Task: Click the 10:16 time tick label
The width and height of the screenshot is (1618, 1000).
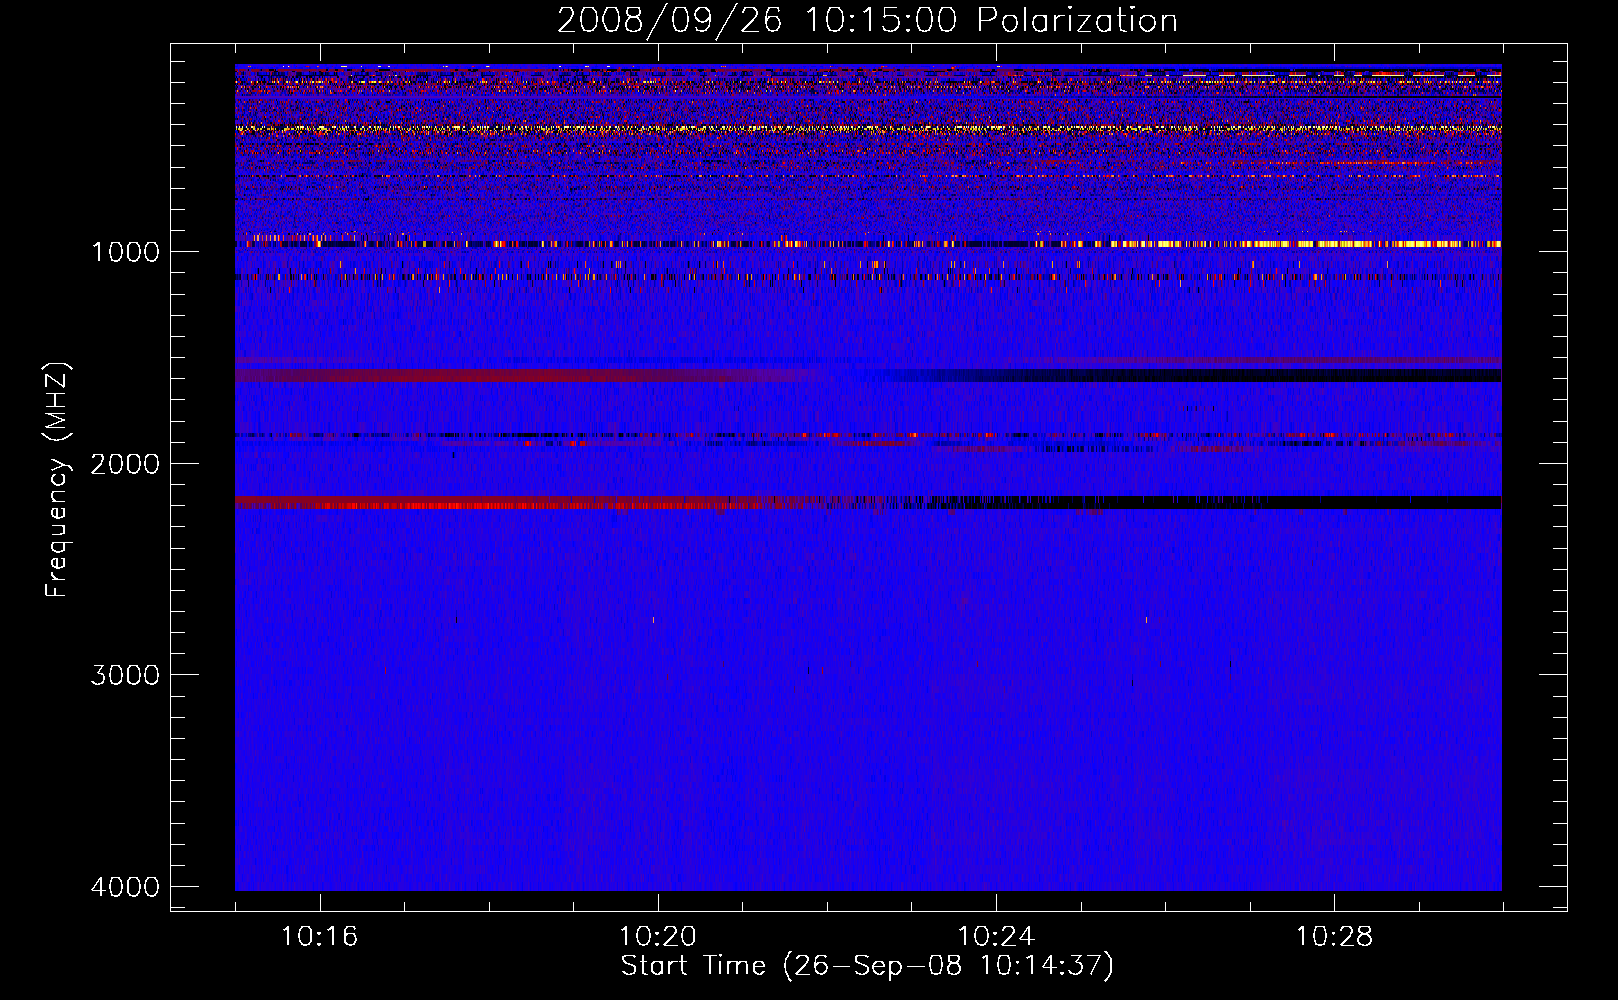Action: pyautogui.click(x=320, y=936)
